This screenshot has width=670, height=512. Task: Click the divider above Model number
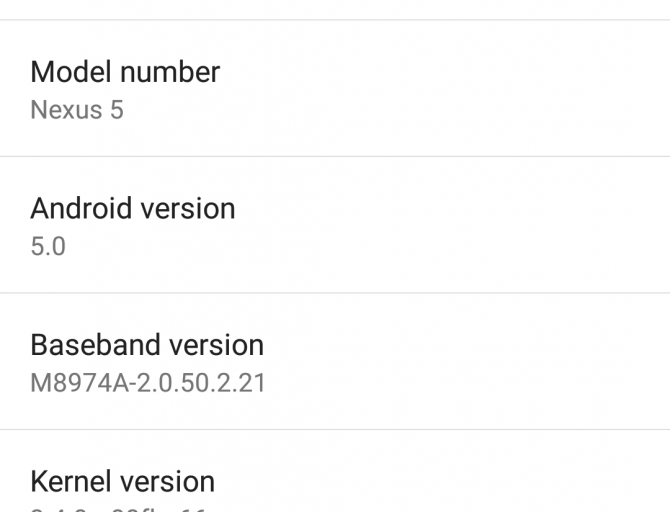(335, 20)
